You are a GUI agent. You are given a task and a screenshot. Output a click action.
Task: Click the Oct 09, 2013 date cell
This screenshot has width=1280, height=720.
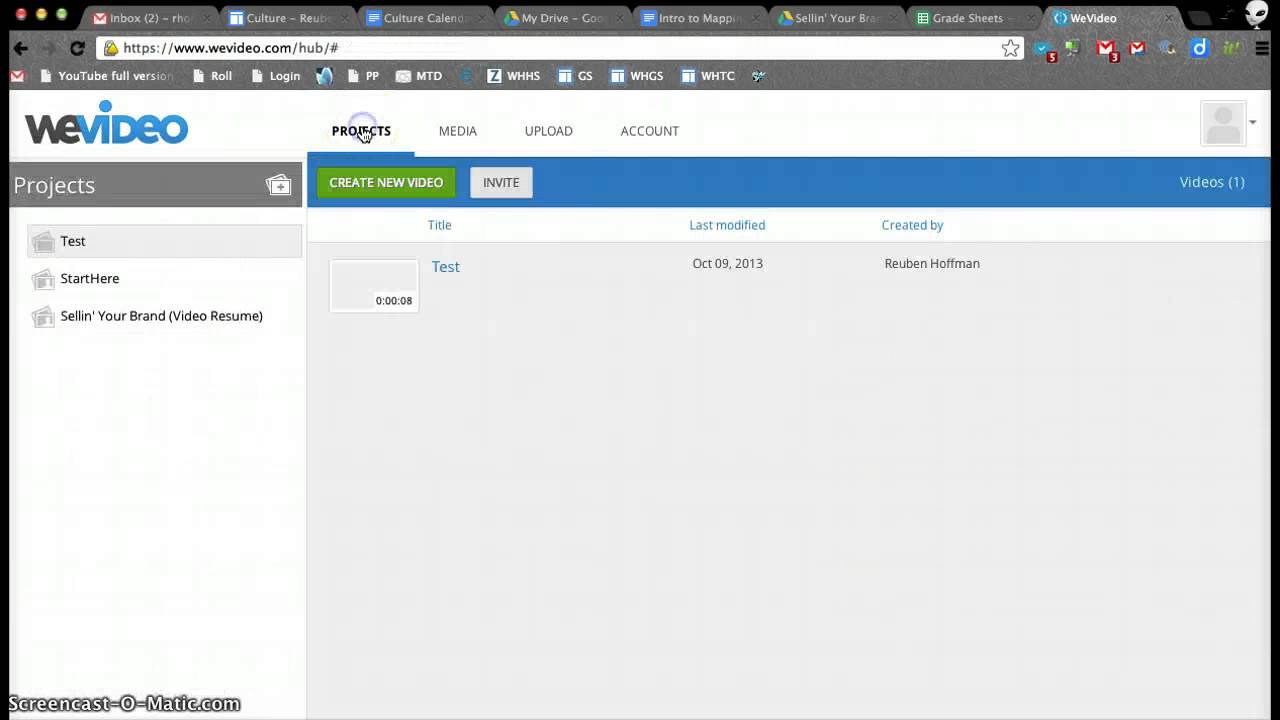[728, 264]
